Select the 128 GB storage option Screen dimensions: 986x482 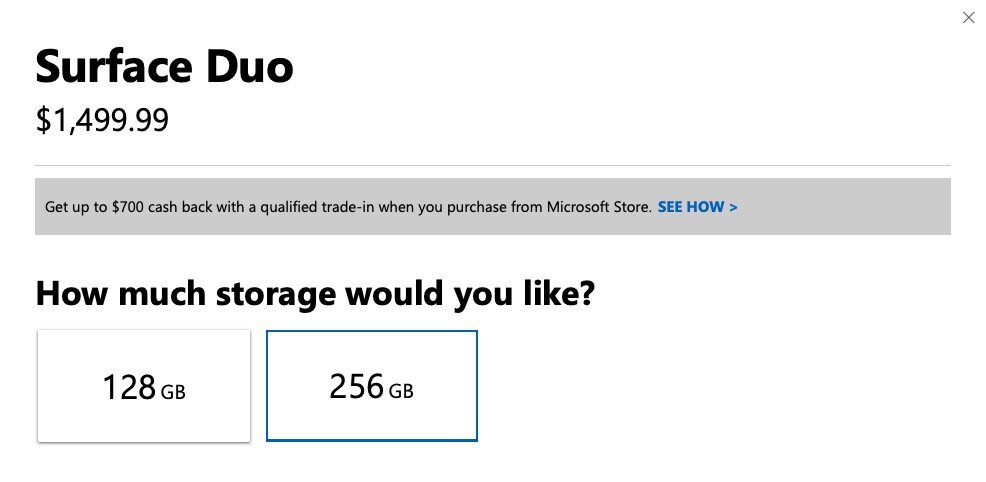click(x=144, y=386)
